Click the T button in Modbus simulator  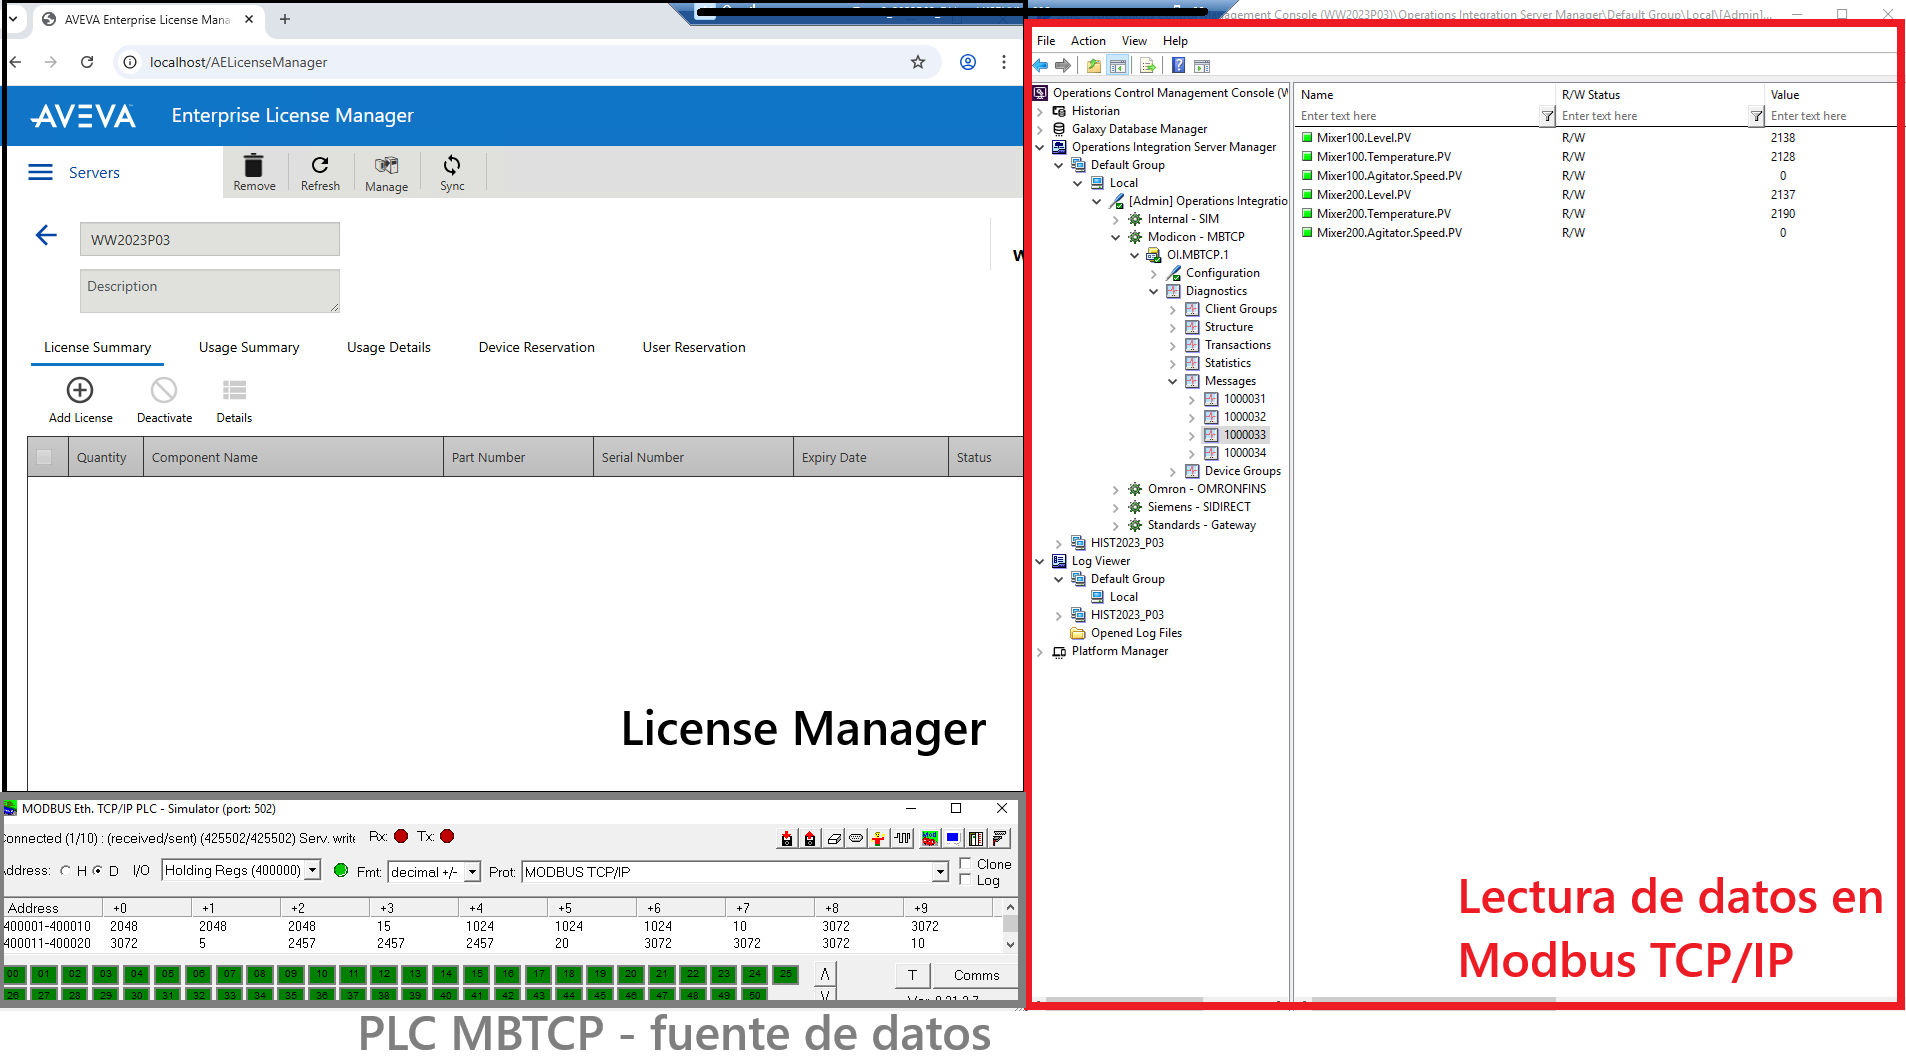click(x=912, y=975)
